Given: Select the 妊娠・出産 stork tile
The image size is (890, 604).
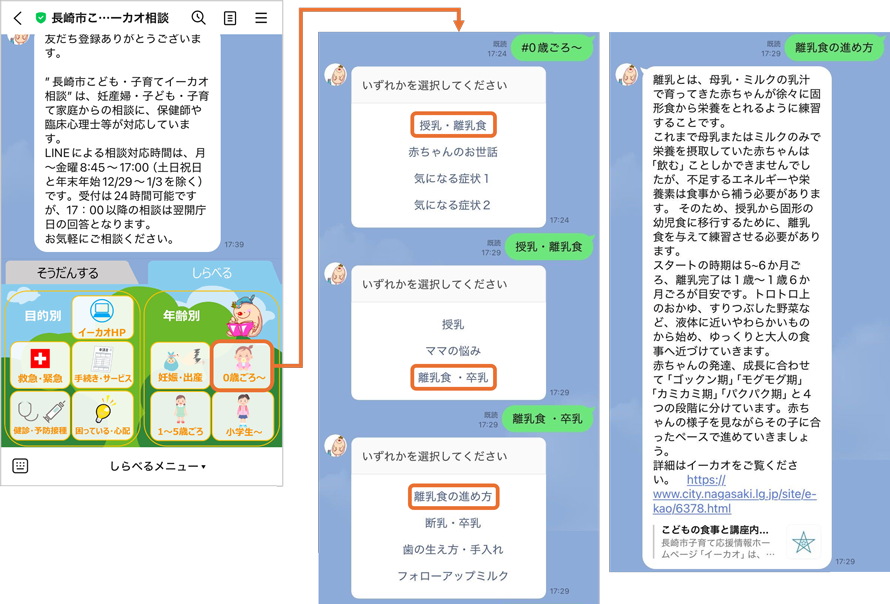Looking at the screenshot, I should pos(180,366).
